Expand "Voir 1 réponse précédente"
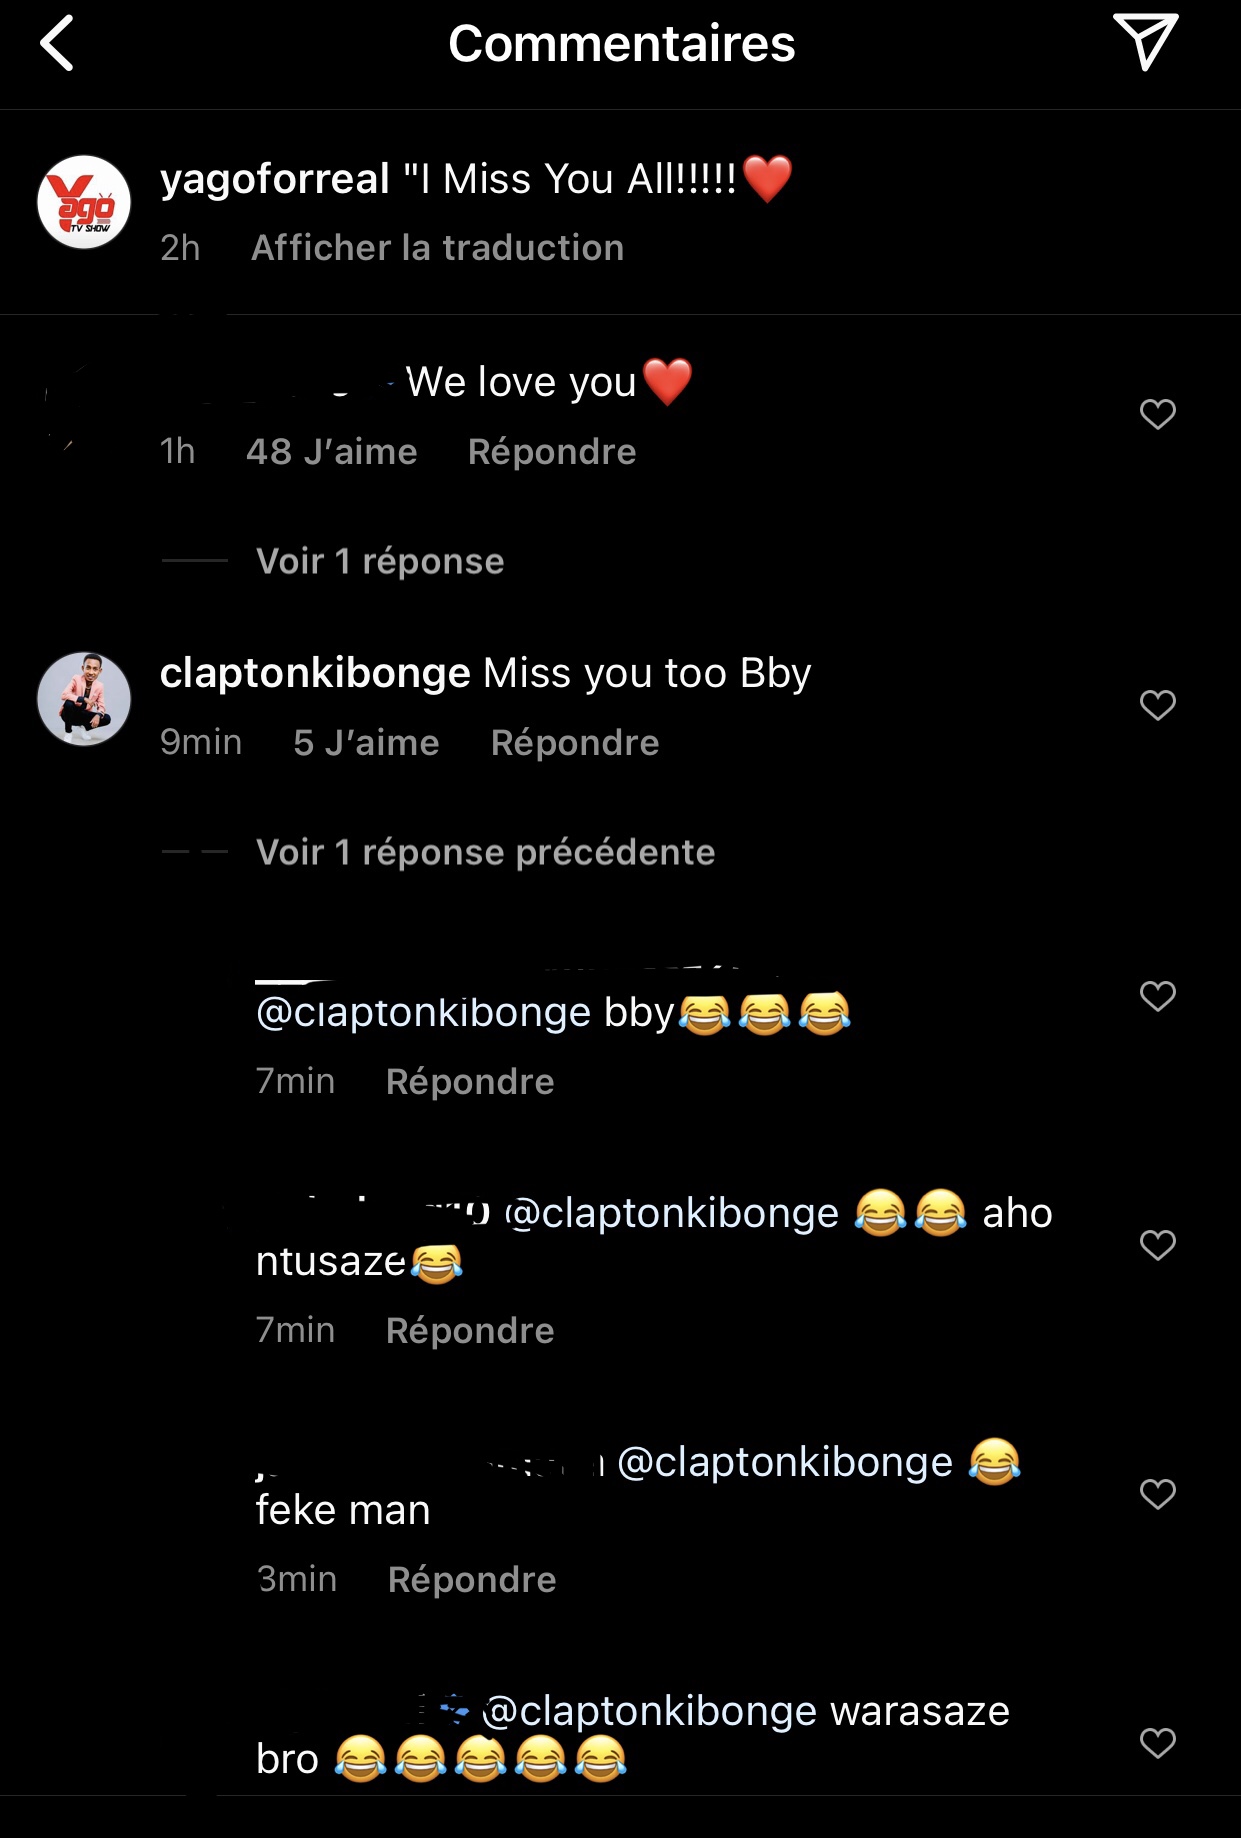The height and width of the screenshot is (1838, 1241). point(485,853)
